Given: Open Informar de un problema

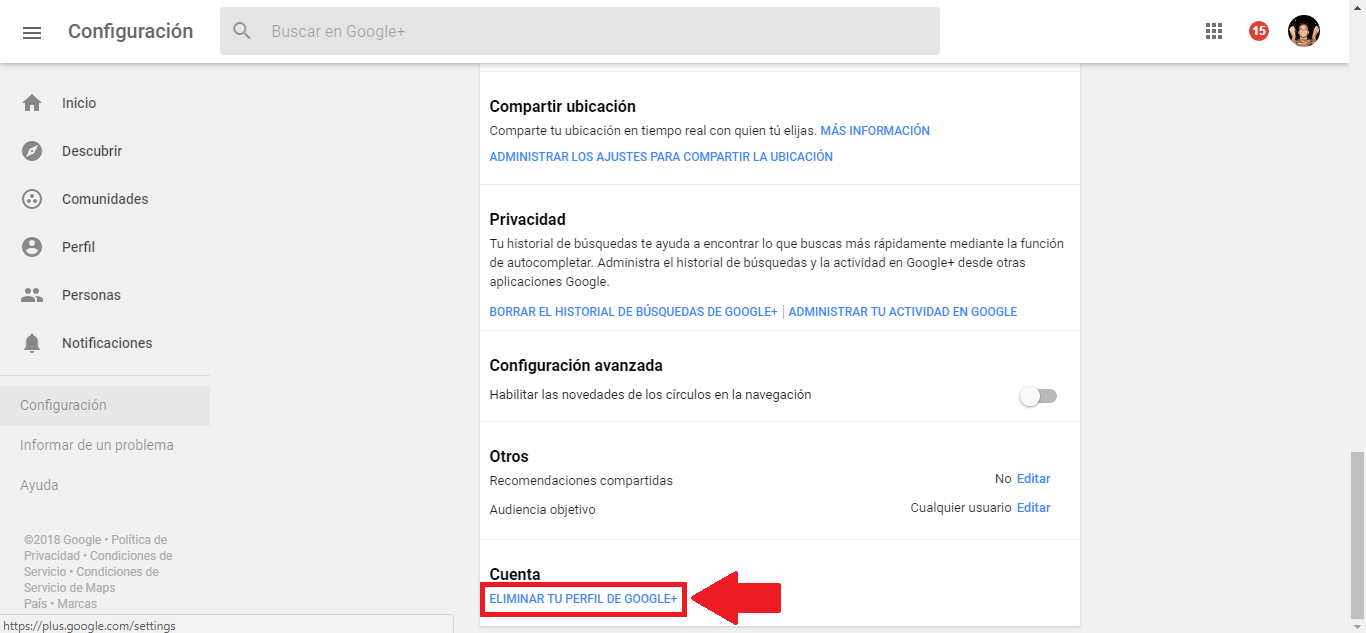Looking at the screenshot, I should (97, 445).
